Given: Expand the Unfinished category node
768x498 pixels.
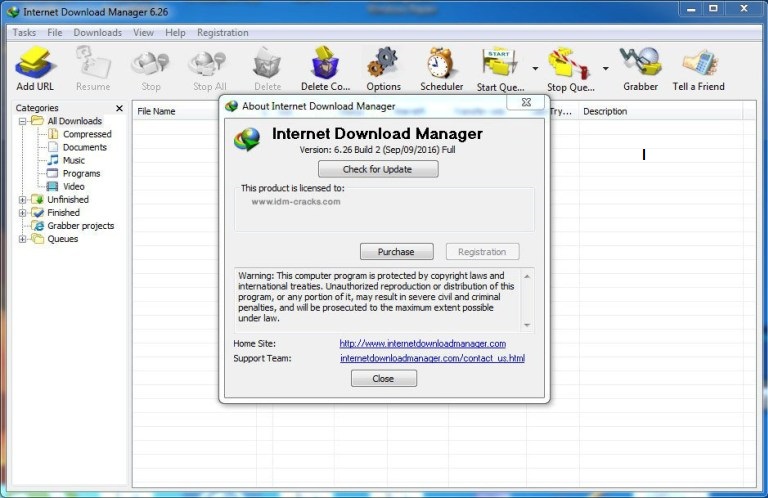Looking at the screenshot, I should click(22, 200).
